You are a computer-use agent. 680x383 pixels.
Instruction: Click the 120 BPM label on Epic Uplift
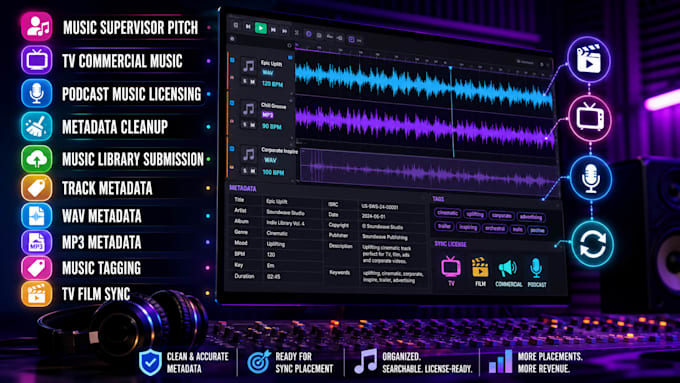272,84
